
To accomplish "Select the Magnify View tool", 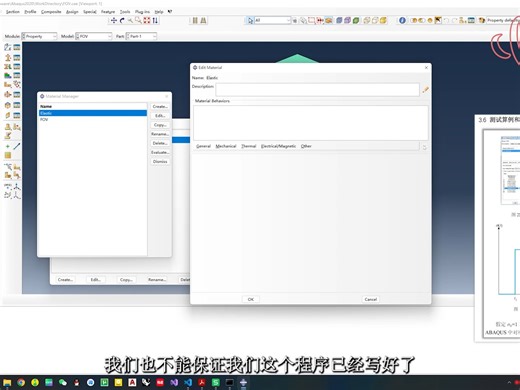I will coord(130,21).
